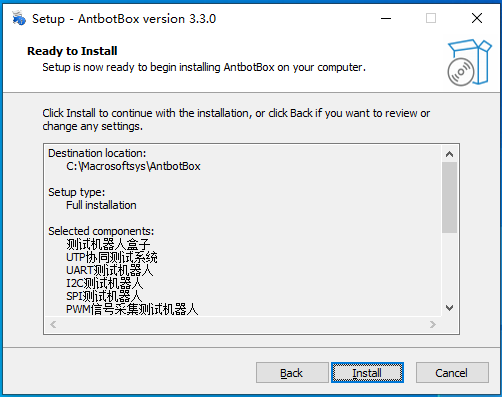Click the vertical scrollbar track below the thumb
The height and width of the screenshot is (397, 502).
(x=449, y=267)
